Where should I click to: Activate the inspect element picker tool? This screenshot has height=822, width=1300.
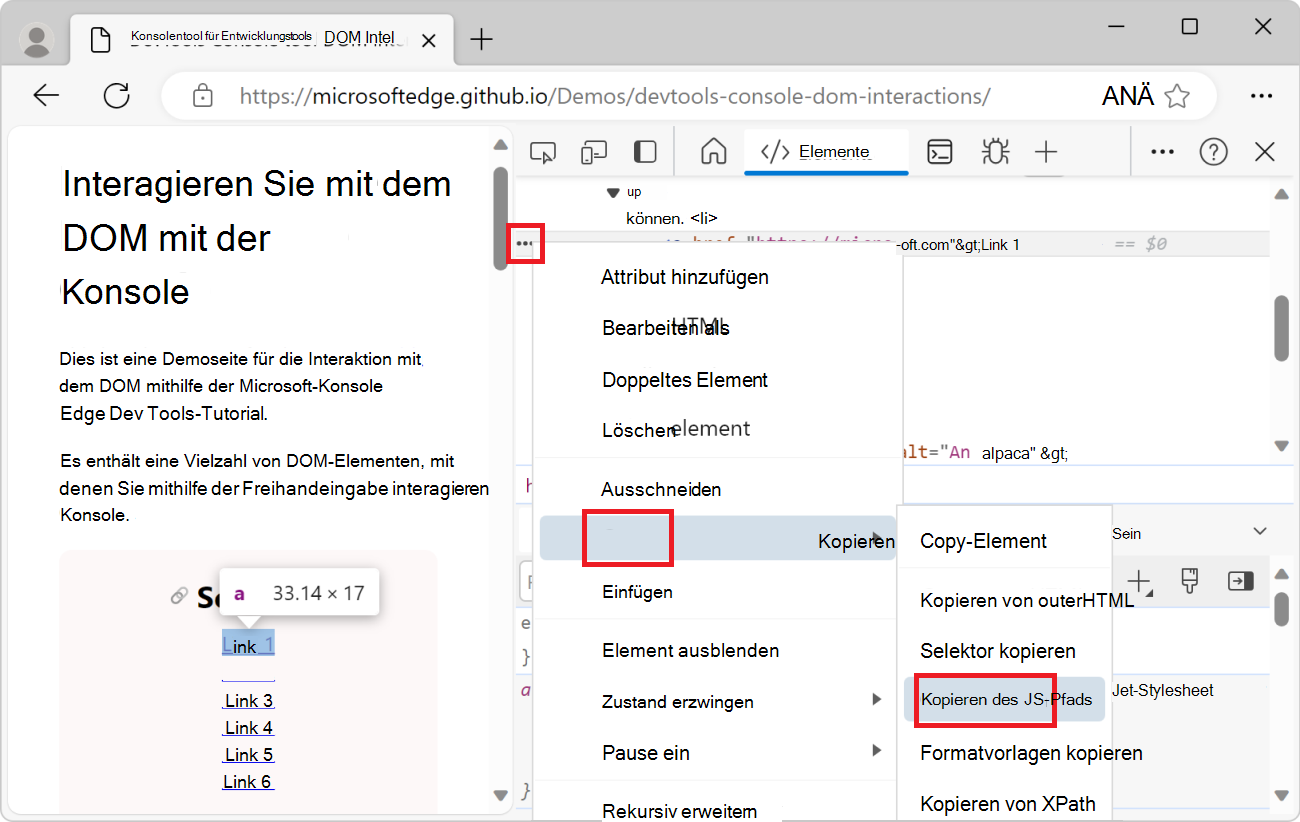click(543, 152)
